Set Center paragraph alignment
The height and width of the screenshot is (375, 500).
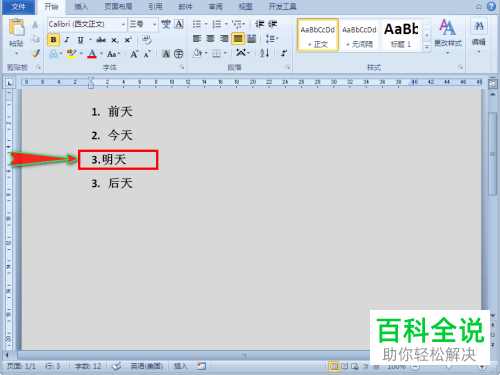tap(210, 39)
